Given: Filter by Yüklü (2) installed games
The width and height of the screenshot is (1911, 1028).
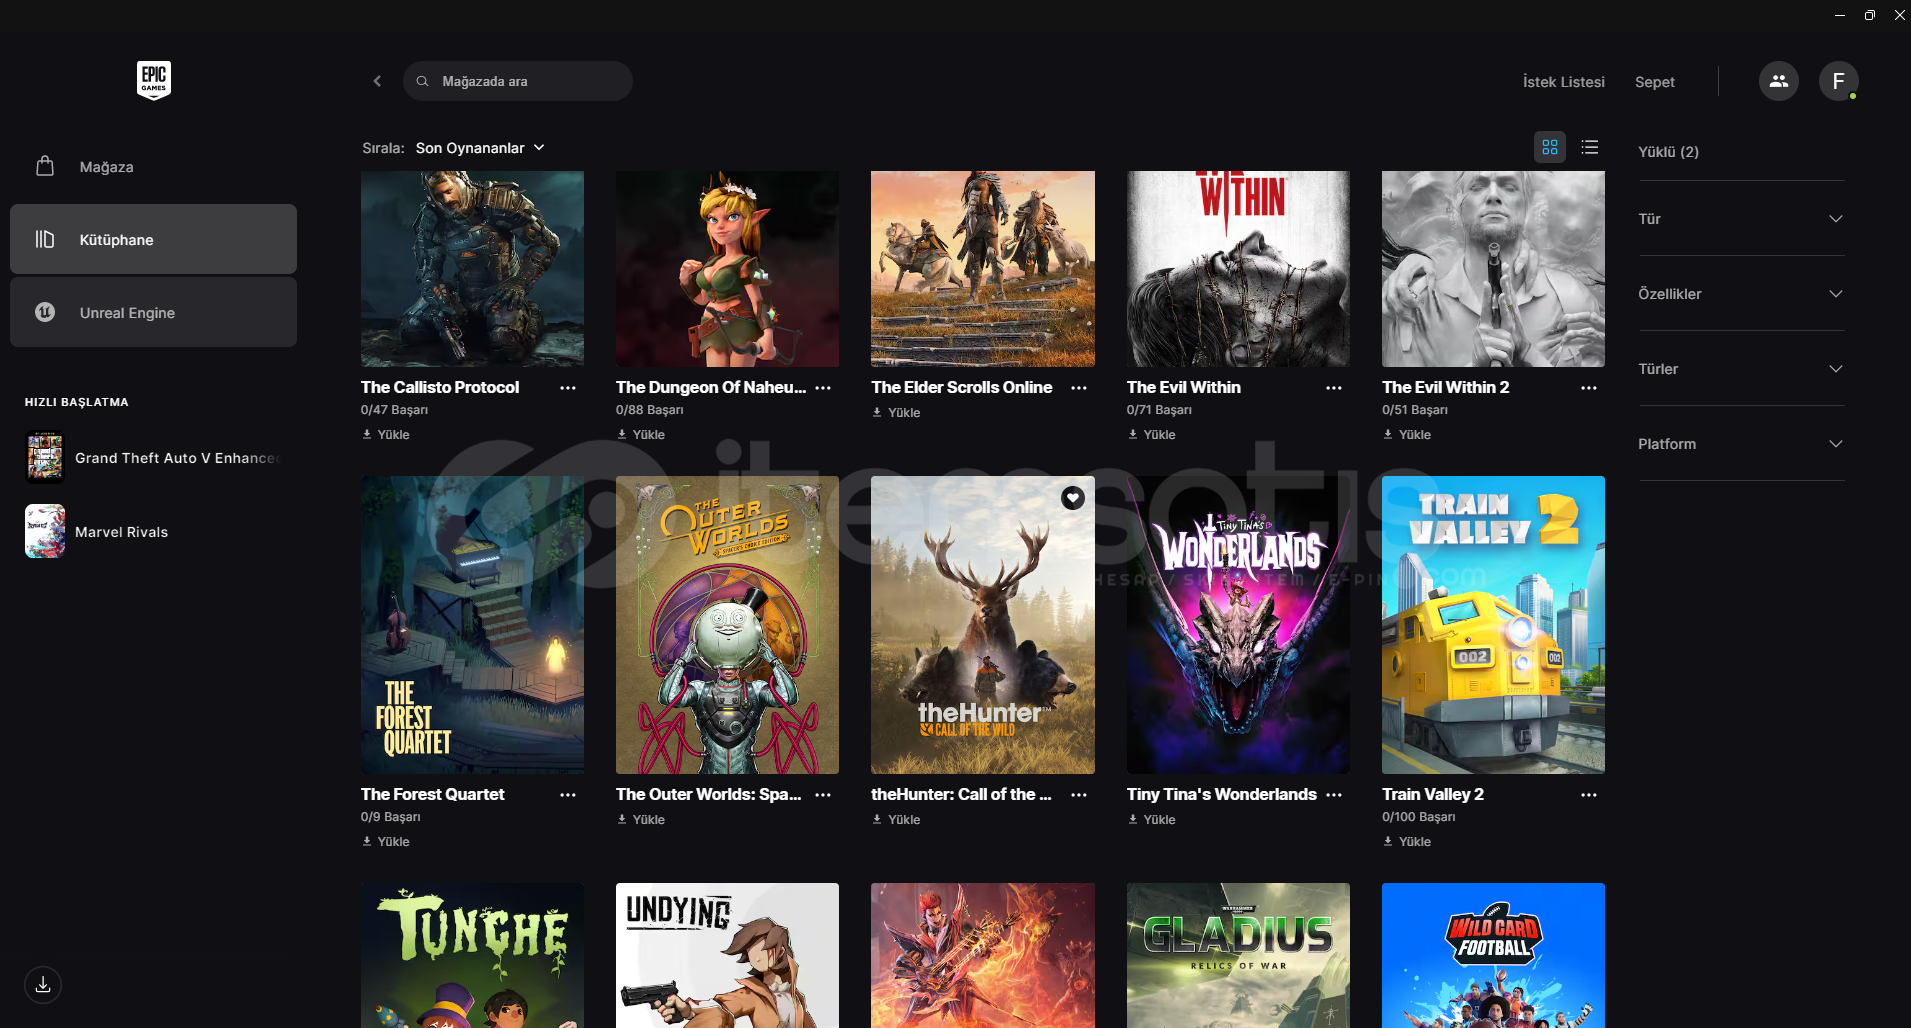Looking at the screenshot, I should (x=1668, y=152).
